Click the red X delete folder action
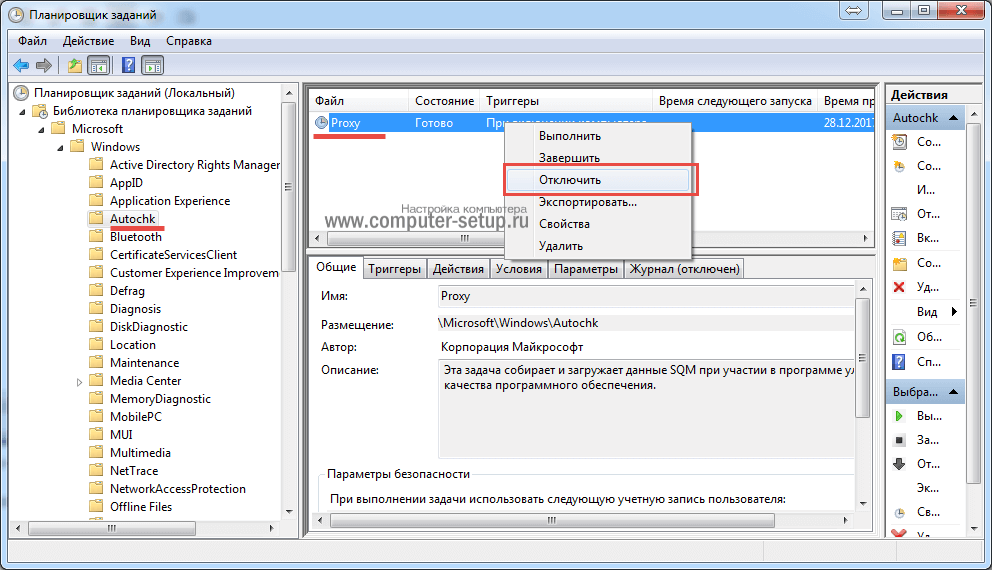The height and width of the screenshot is (570, 992). click(x=899, y=287)
